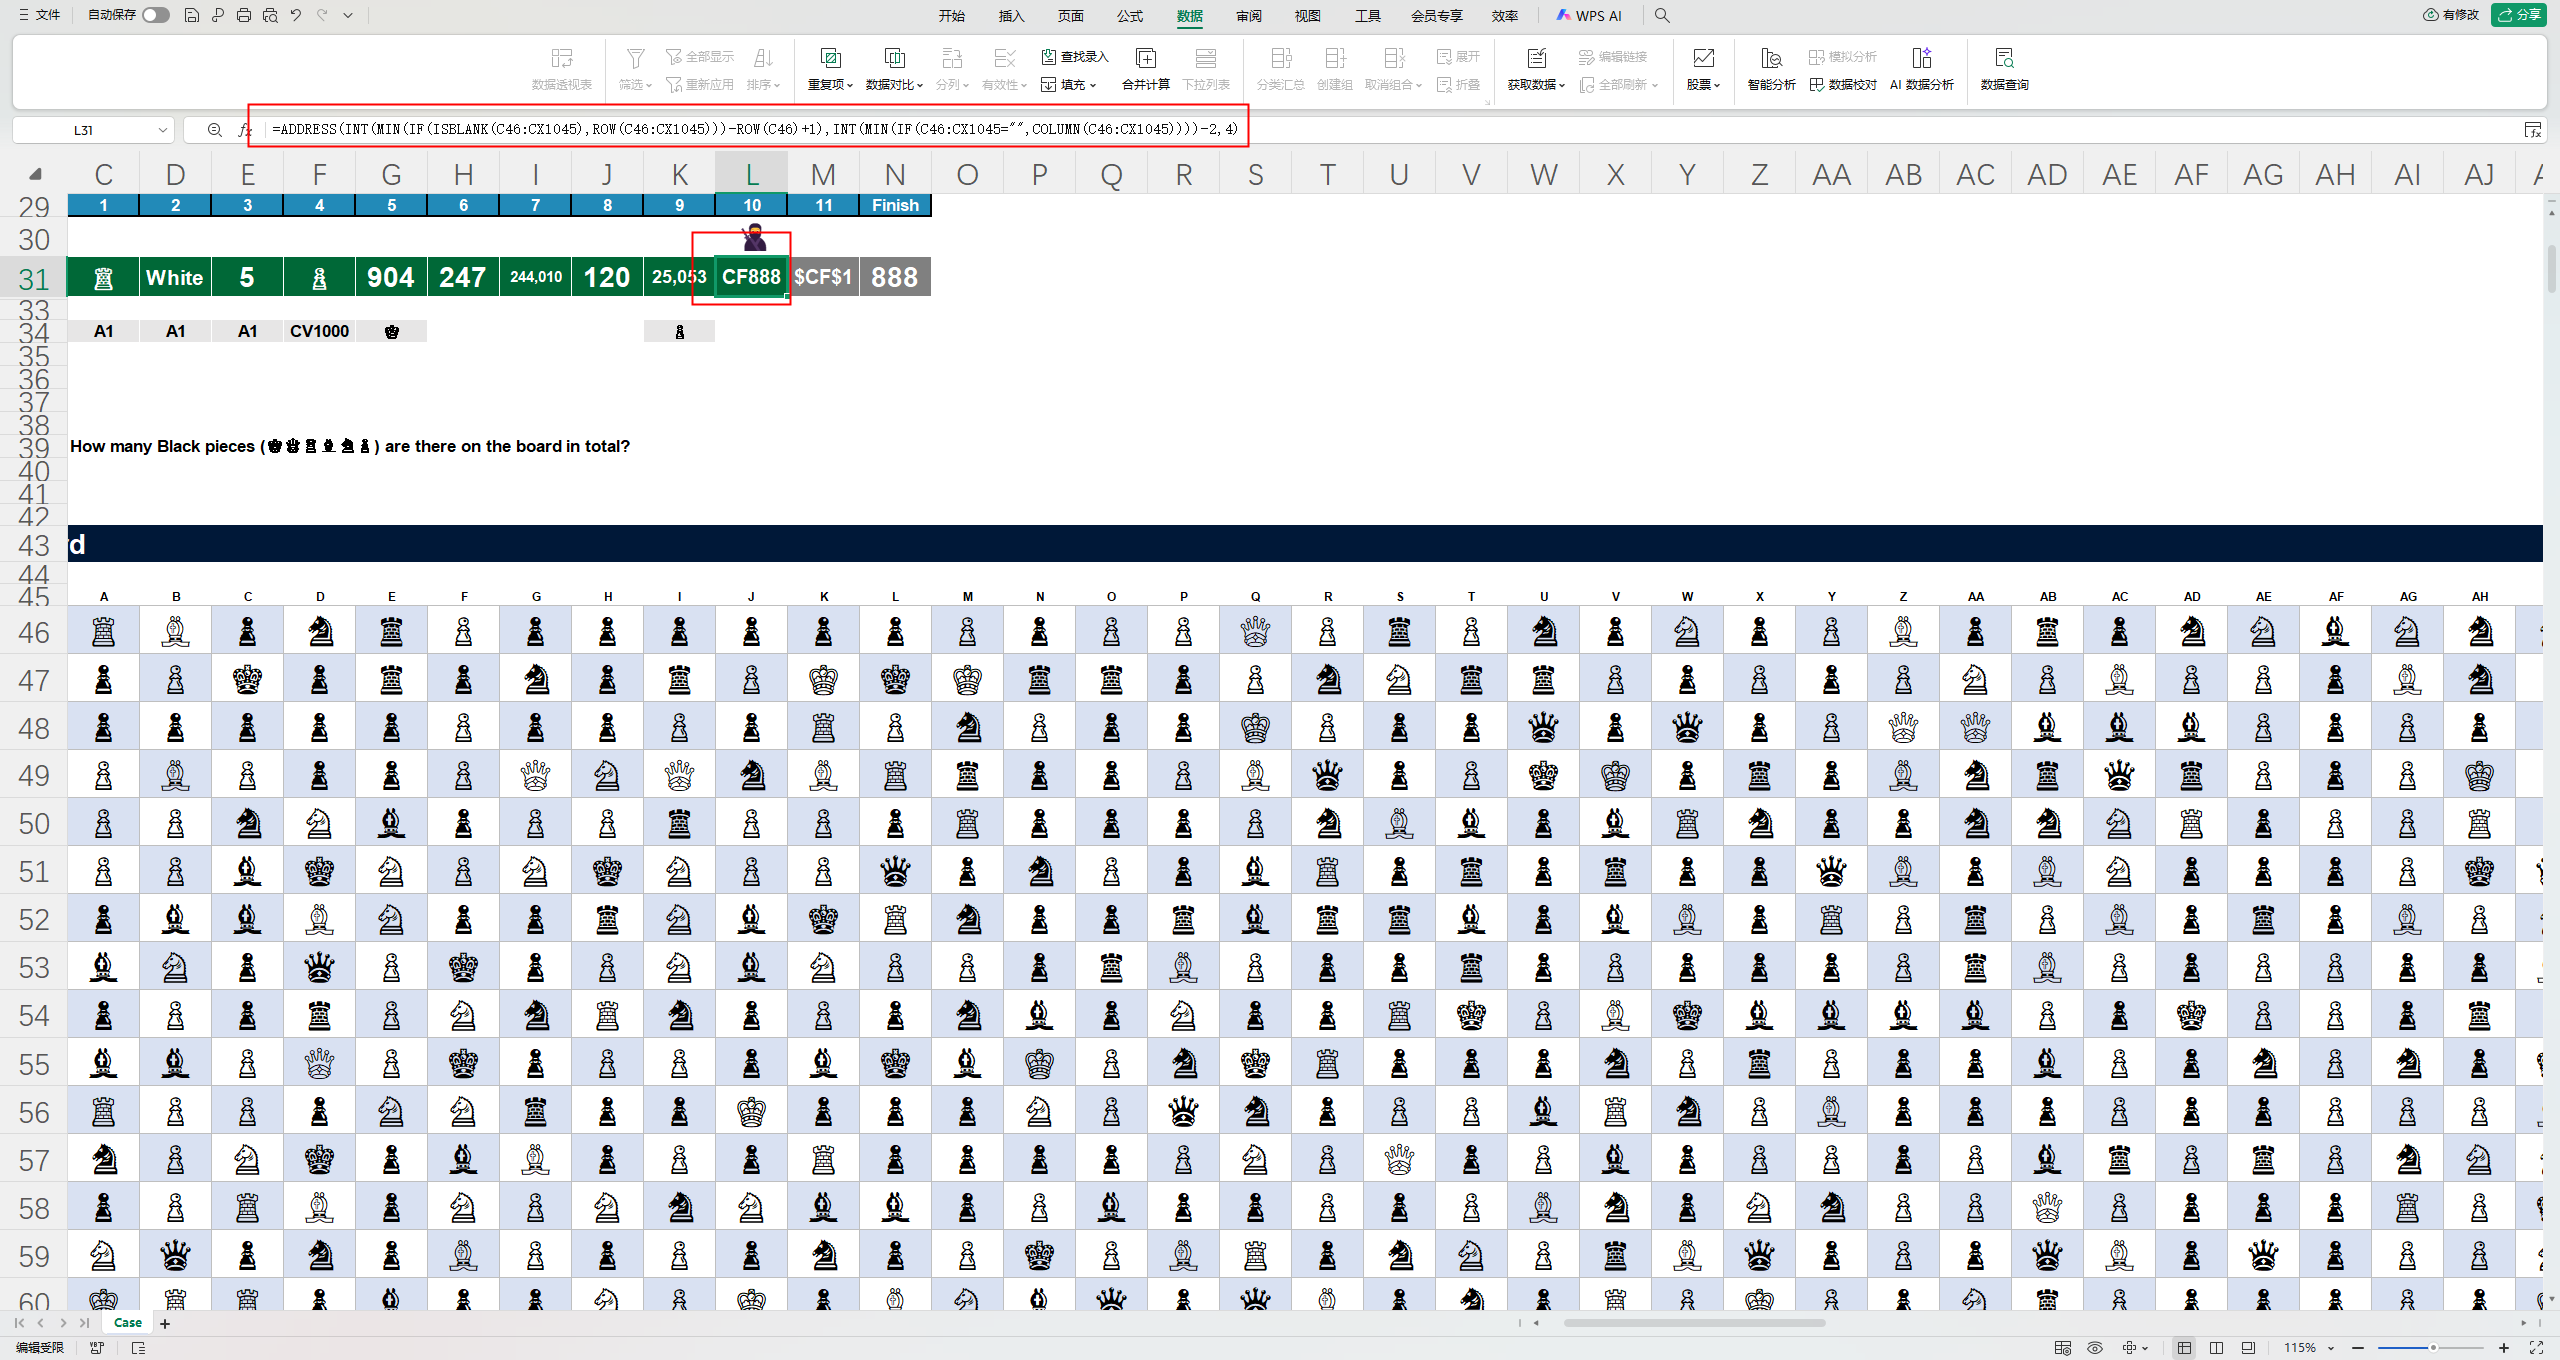Expand the 115% zoom level dropdown
The image size is (2560, 1360).
2331,1348
